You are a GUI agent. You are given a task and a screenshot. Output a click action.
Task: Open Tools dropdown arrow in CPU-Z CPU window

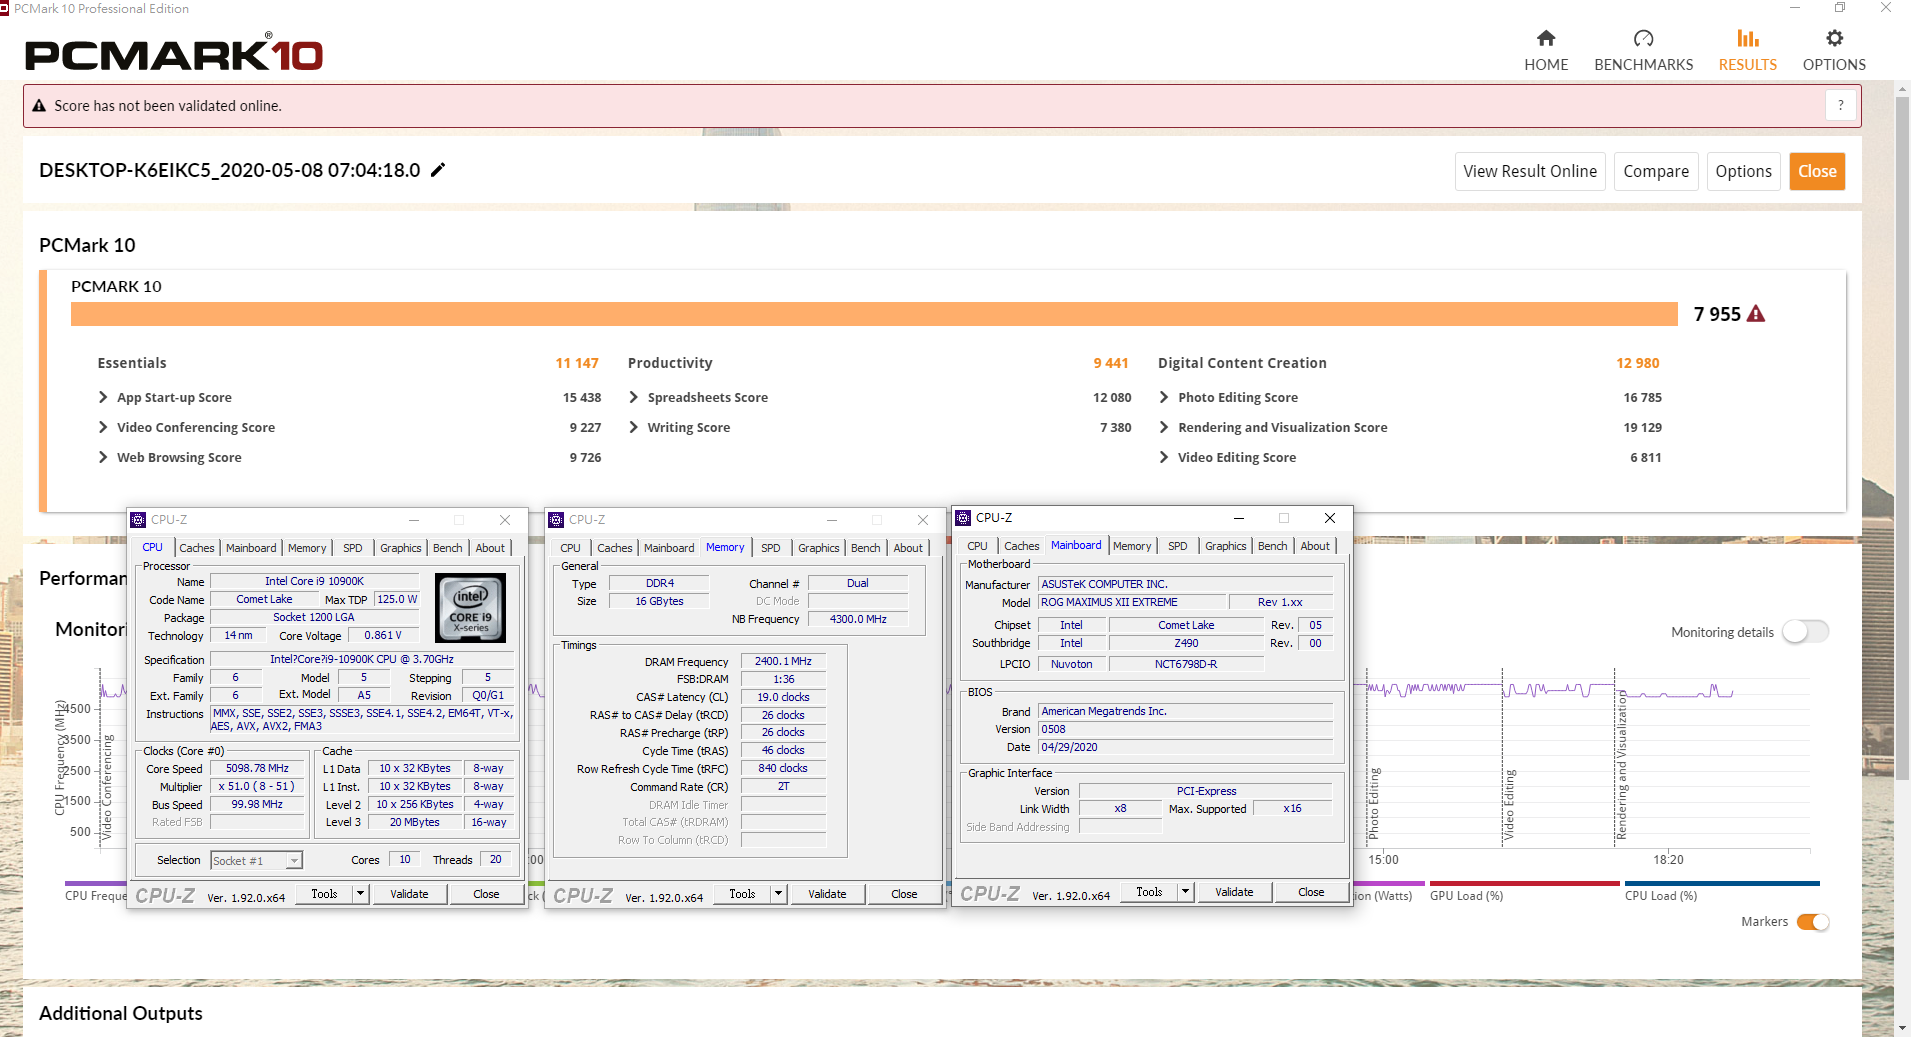360,894
